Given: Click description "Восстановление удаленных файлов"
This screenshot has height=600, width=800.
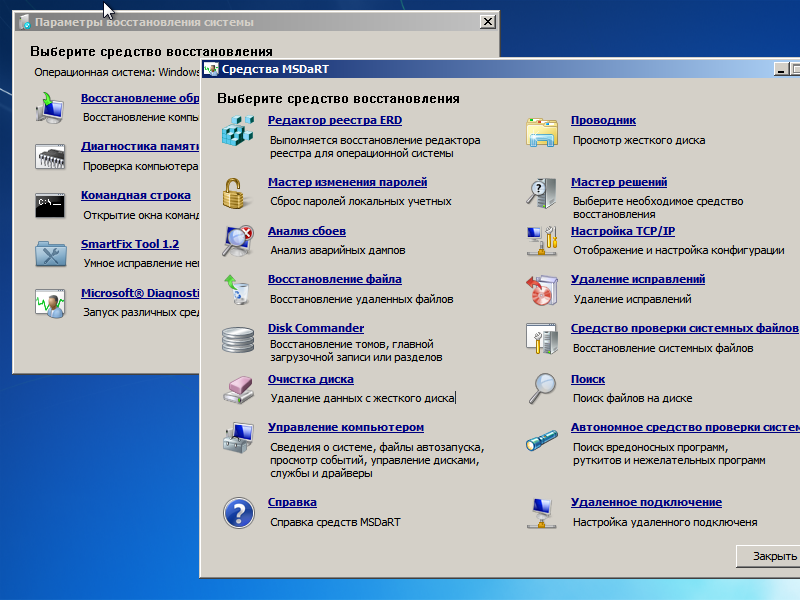Looking at the screenshot, I should coord(362,299).
